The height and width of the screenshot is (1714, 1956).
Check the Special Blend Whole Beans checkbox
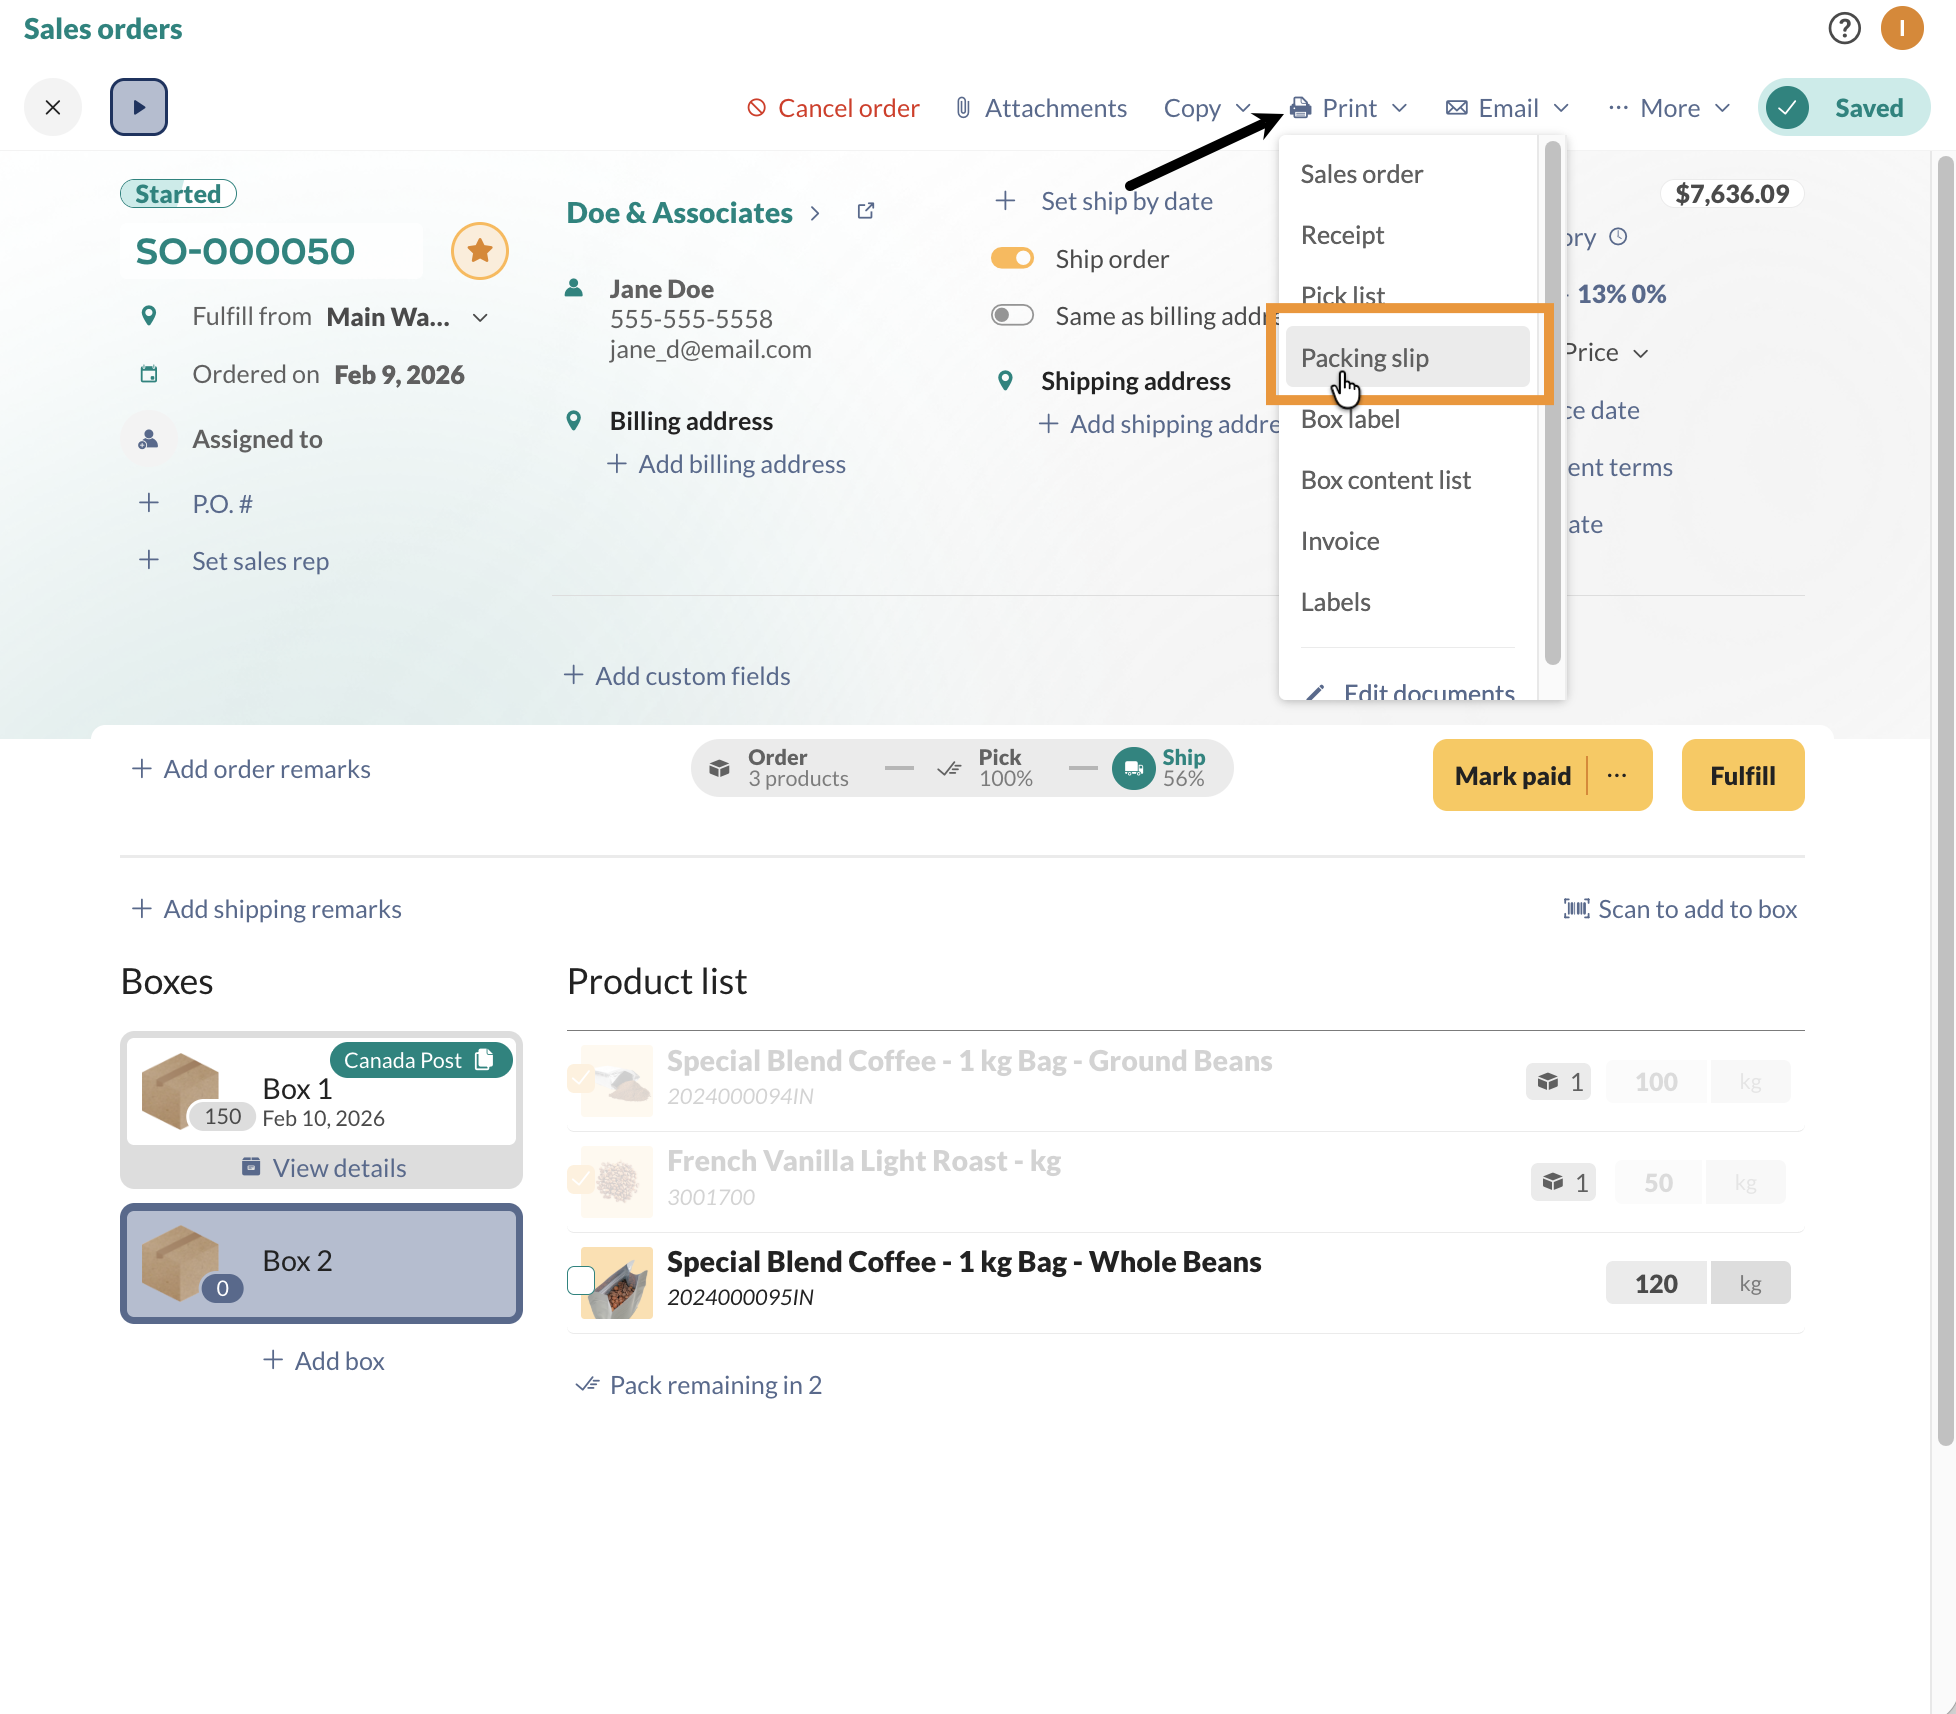click(580, 1280)
